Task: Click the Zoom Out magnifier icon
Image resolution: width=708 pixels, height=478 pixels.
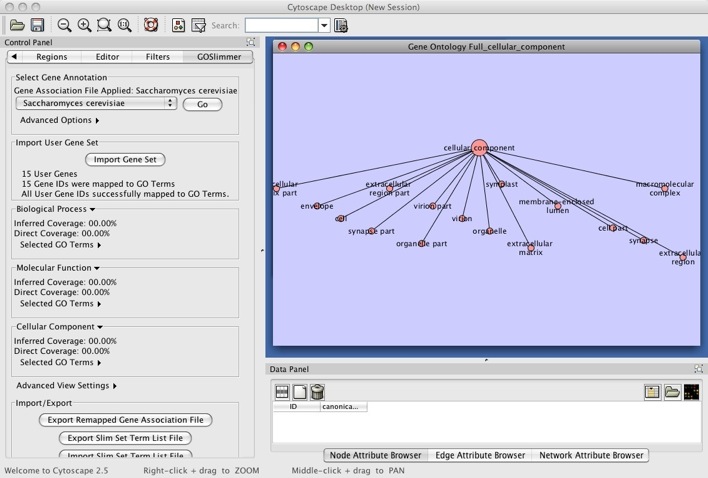Action: pos(64,24)
